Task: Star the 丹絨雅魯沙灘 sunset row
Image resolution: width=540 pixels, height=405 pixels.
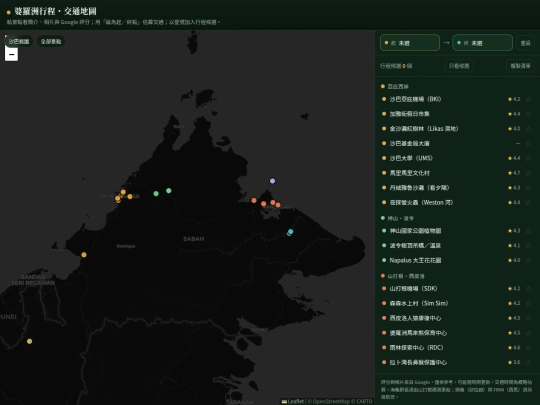Action: (528, 188)
